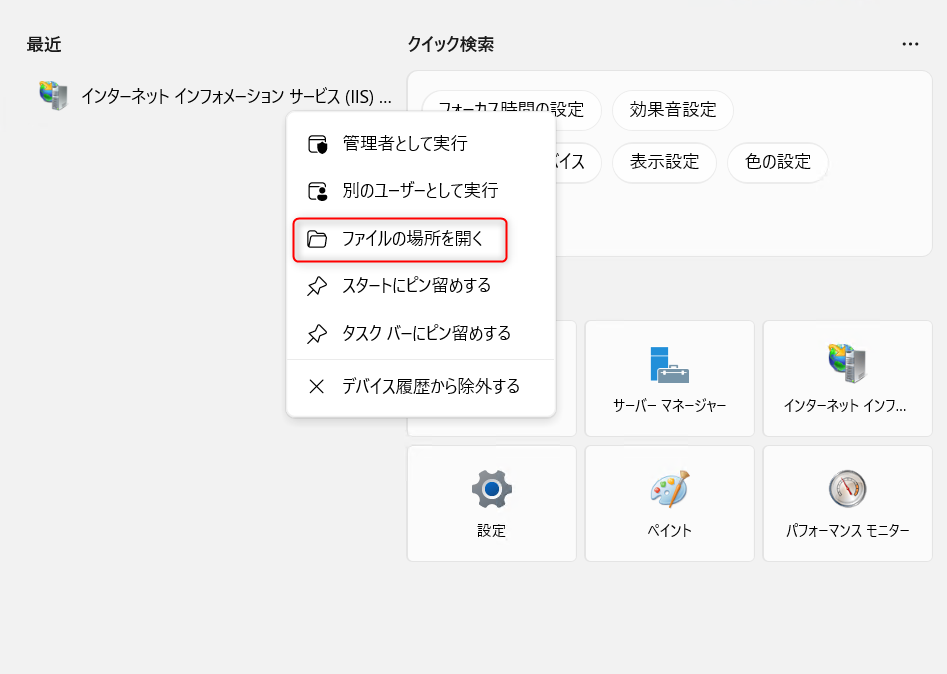The width and height of the screenshot is (947, 674).
Task: Click the IIS Manager icon under 最近
Action: [x=53, y=96]
